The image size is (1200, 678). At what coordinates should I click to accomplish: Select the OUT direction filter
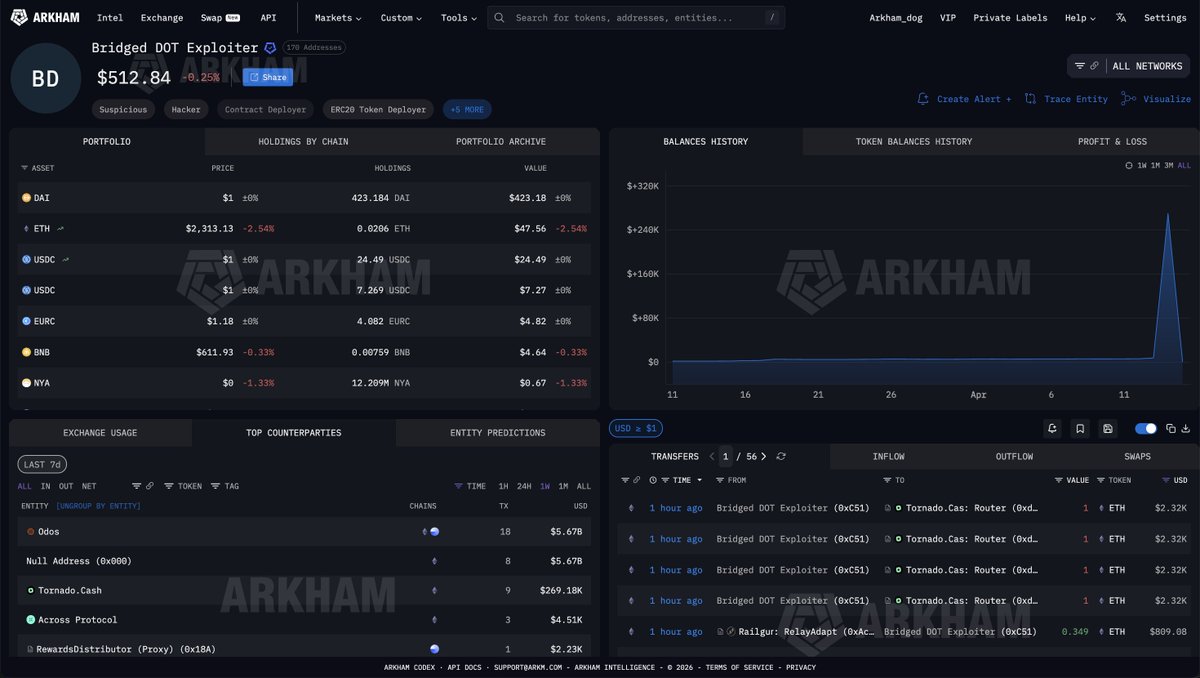[66, 486]
